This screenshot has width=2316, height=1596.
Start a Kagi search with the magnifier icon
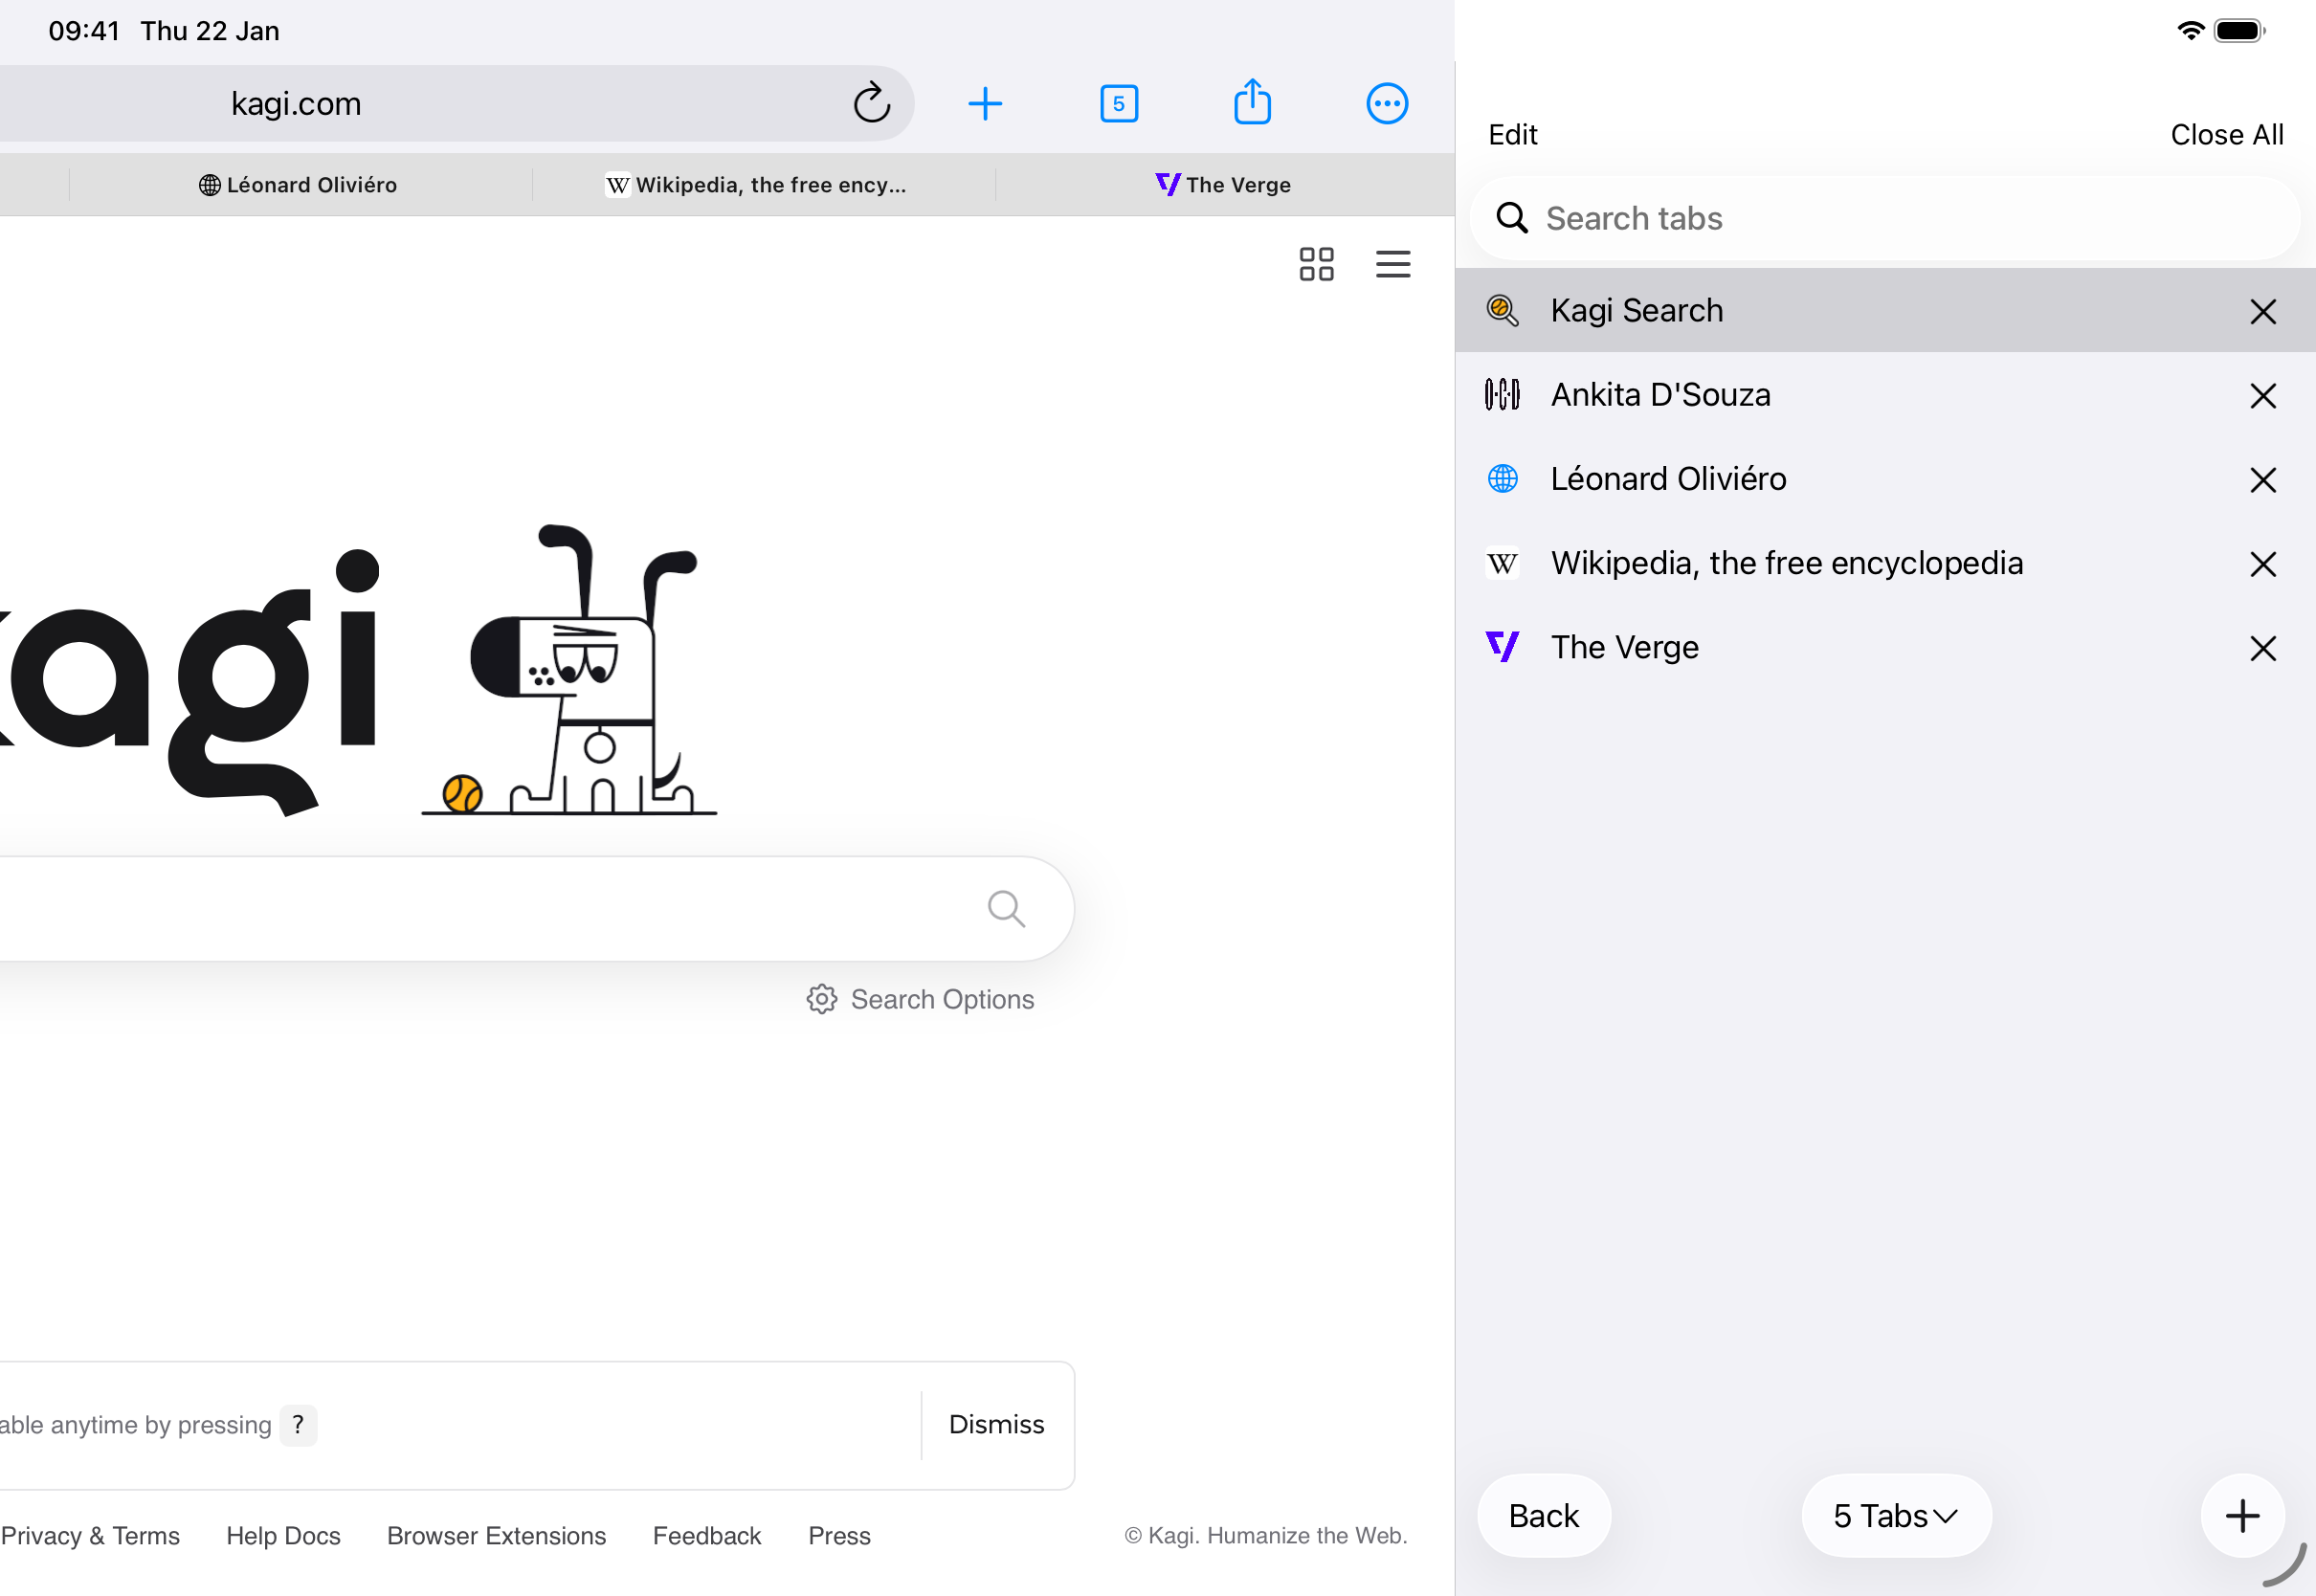1006,907
